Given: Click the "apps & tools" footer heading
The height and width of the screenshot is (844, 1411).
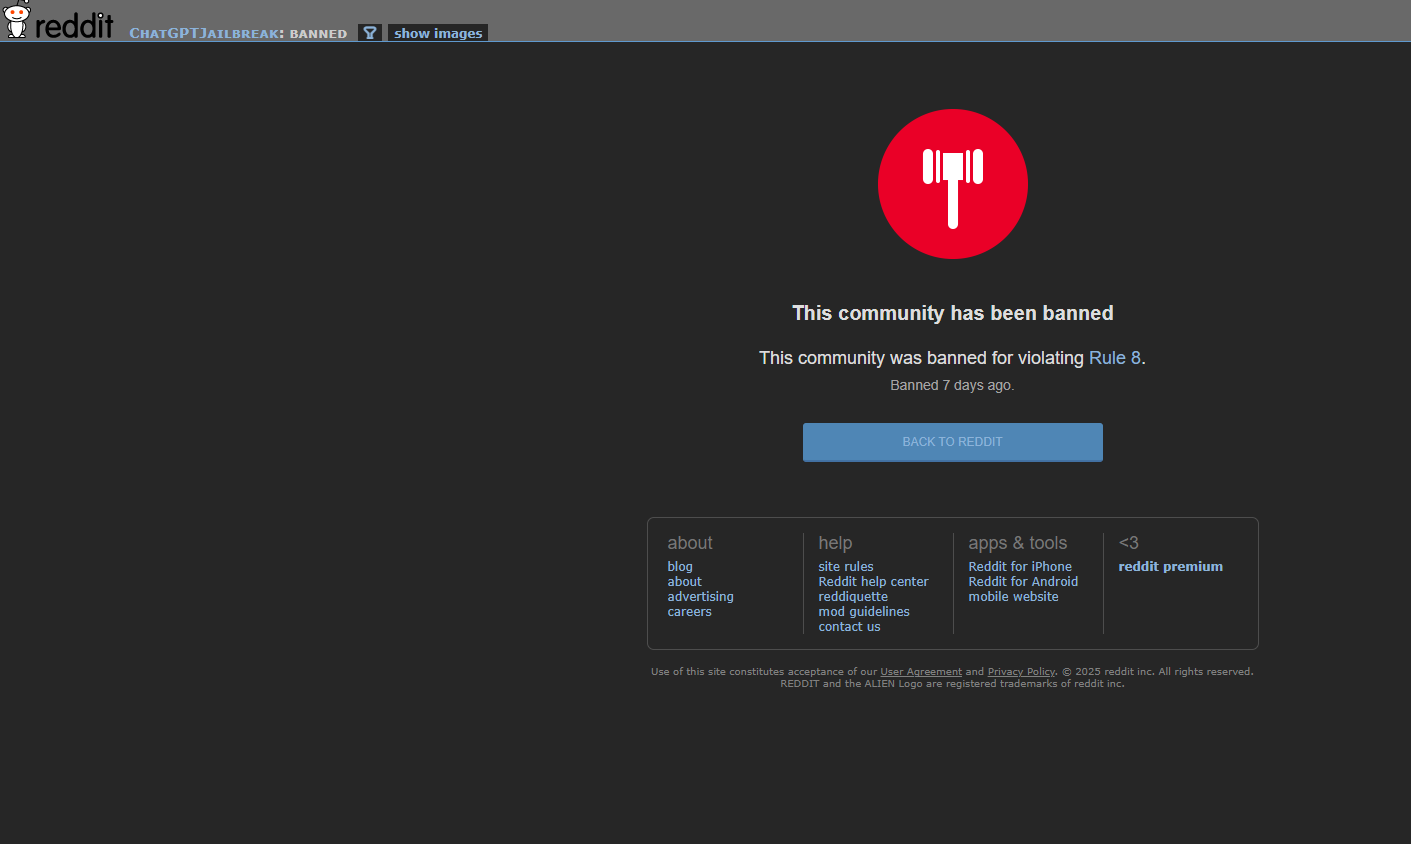Looking at the screenshot, I should [x=1018, y=543].
